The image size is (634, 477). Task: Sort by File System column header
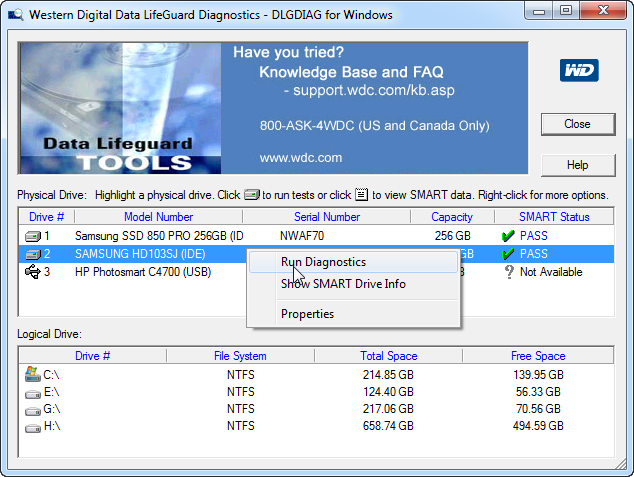(x=240, y=356)
